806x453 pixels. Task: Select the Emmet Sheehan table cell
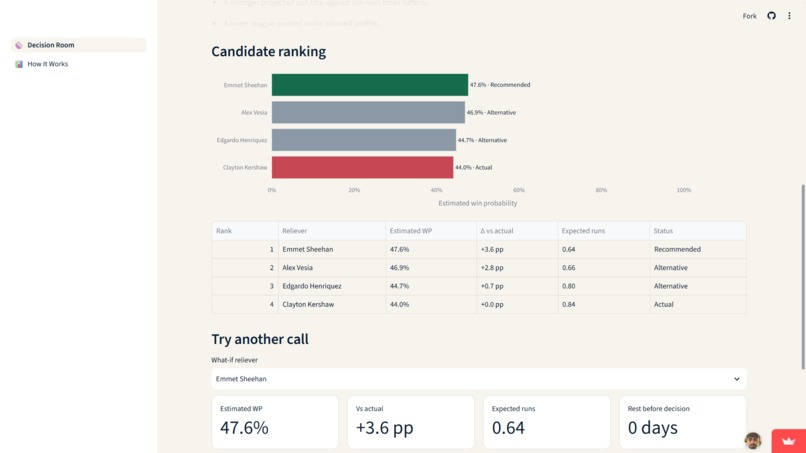[x=332, y=249]
